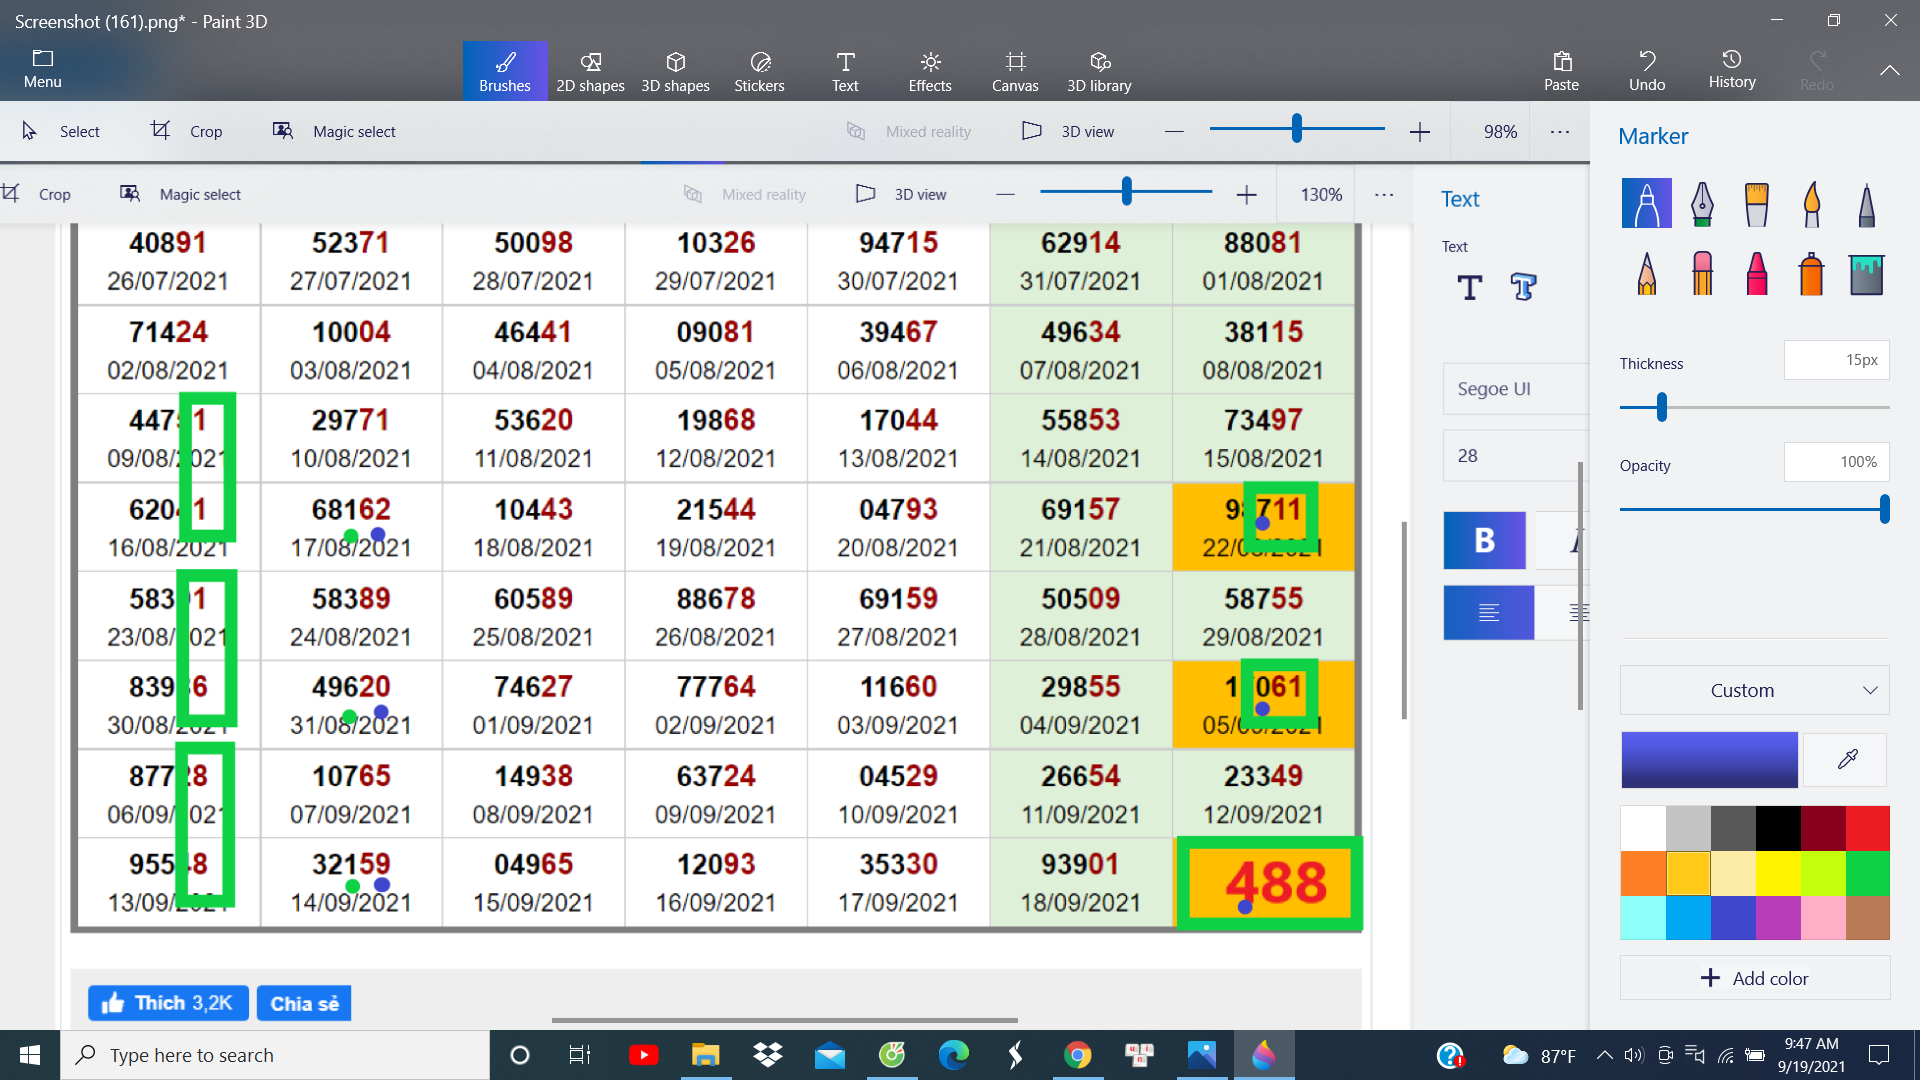Screen dimensions: 1920x1080
Task: Click the current color preview swatch
Action: (x=1709, y=760)
